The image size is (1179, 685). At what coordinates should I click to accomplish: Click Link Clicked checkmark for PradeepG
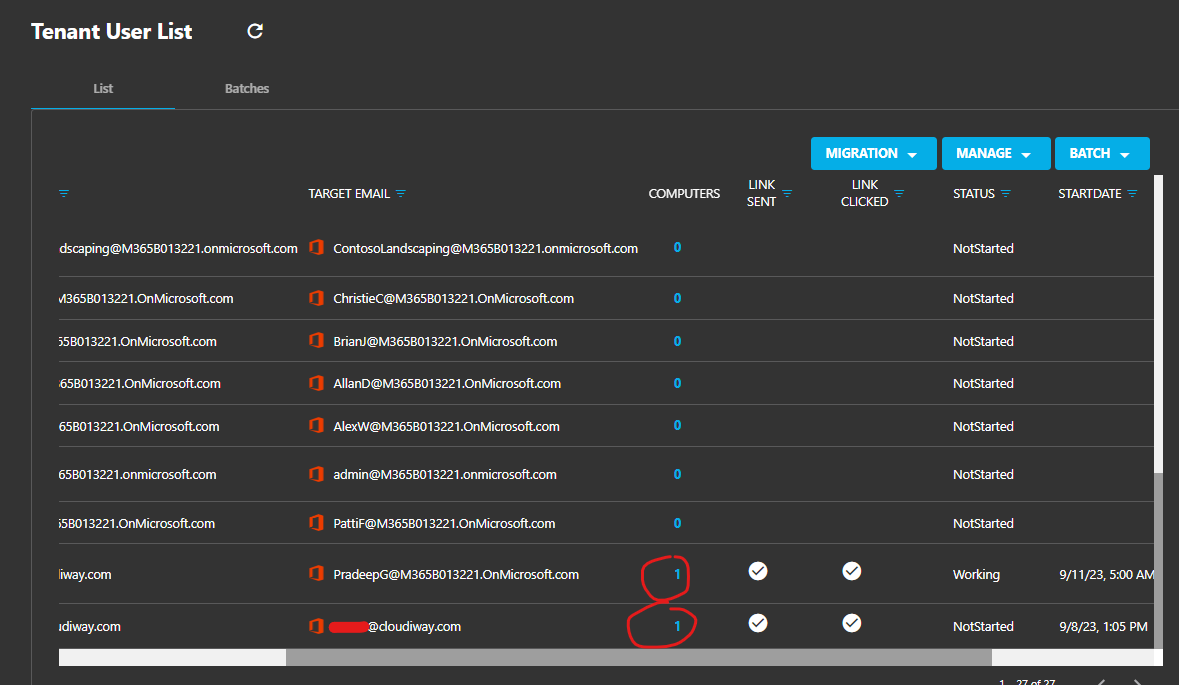[x=851, y=571]
